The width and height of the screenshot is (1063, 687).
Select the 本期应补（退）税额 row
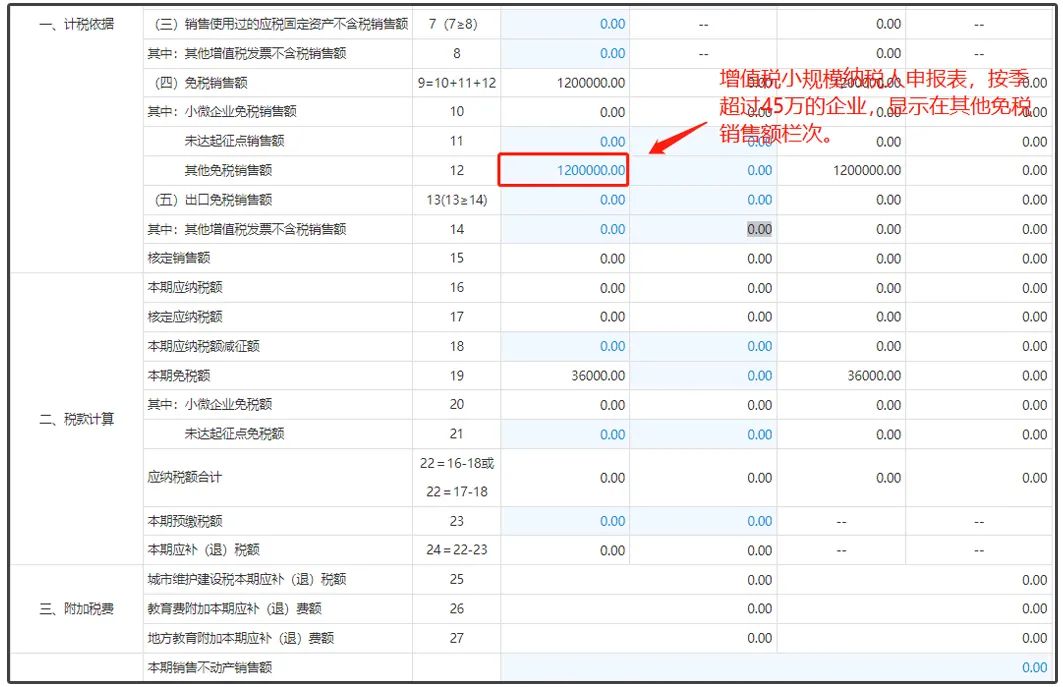(200, 549)
